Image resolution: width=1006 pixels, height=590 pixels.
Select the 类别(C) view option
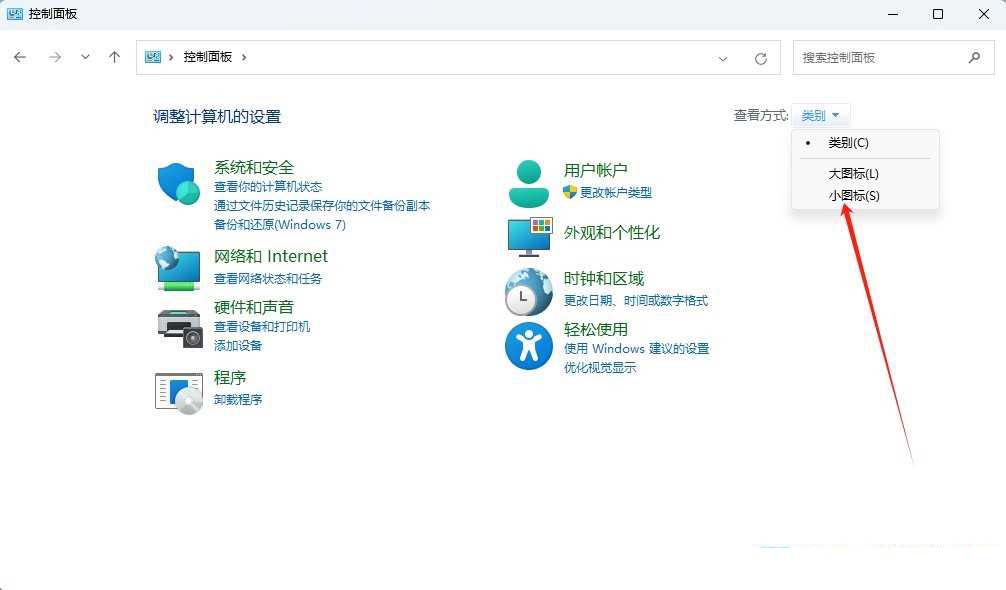click(x=847, y=142)
